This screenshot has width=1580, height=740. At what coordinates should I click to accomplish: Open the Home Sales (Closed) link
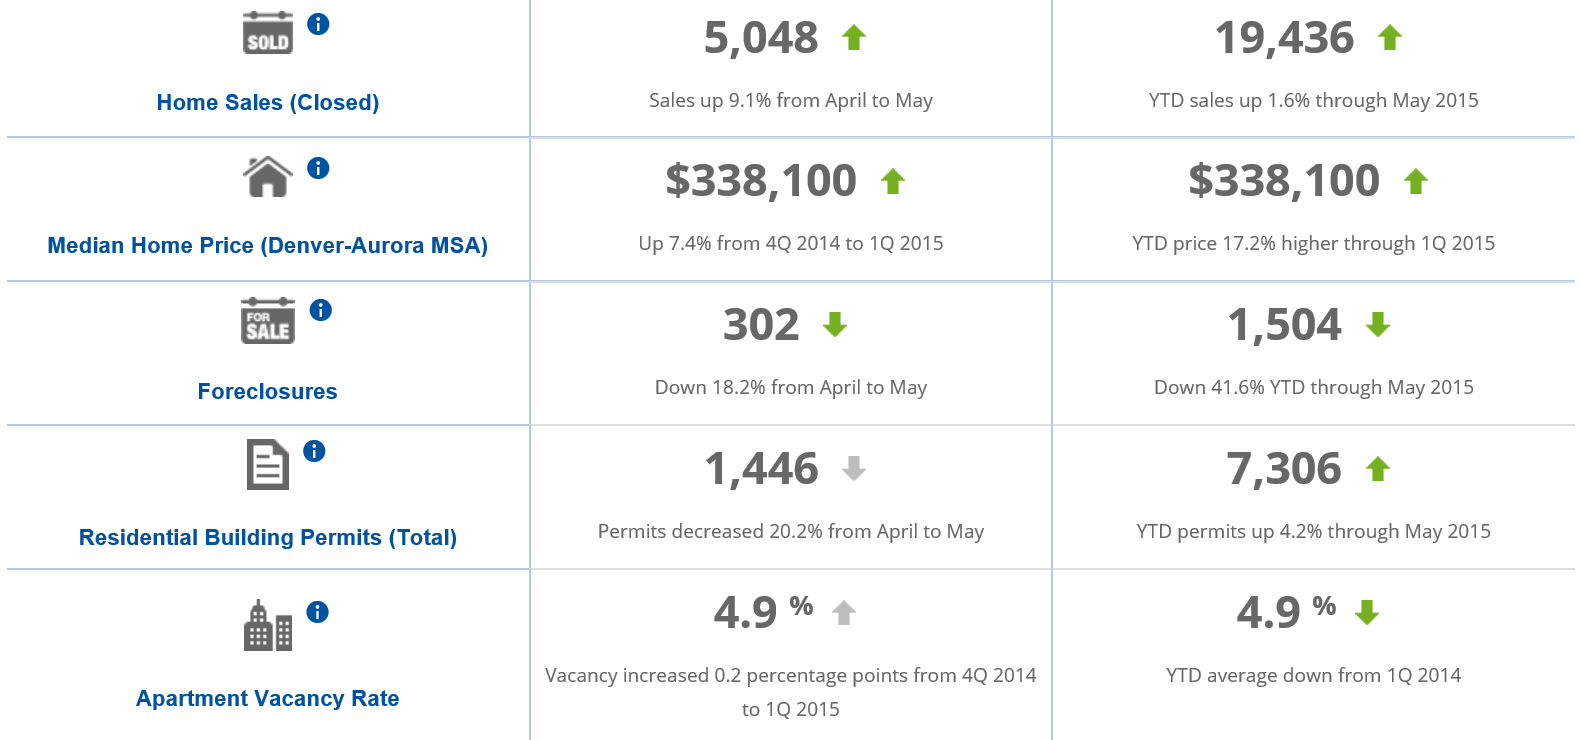[268, 102]
